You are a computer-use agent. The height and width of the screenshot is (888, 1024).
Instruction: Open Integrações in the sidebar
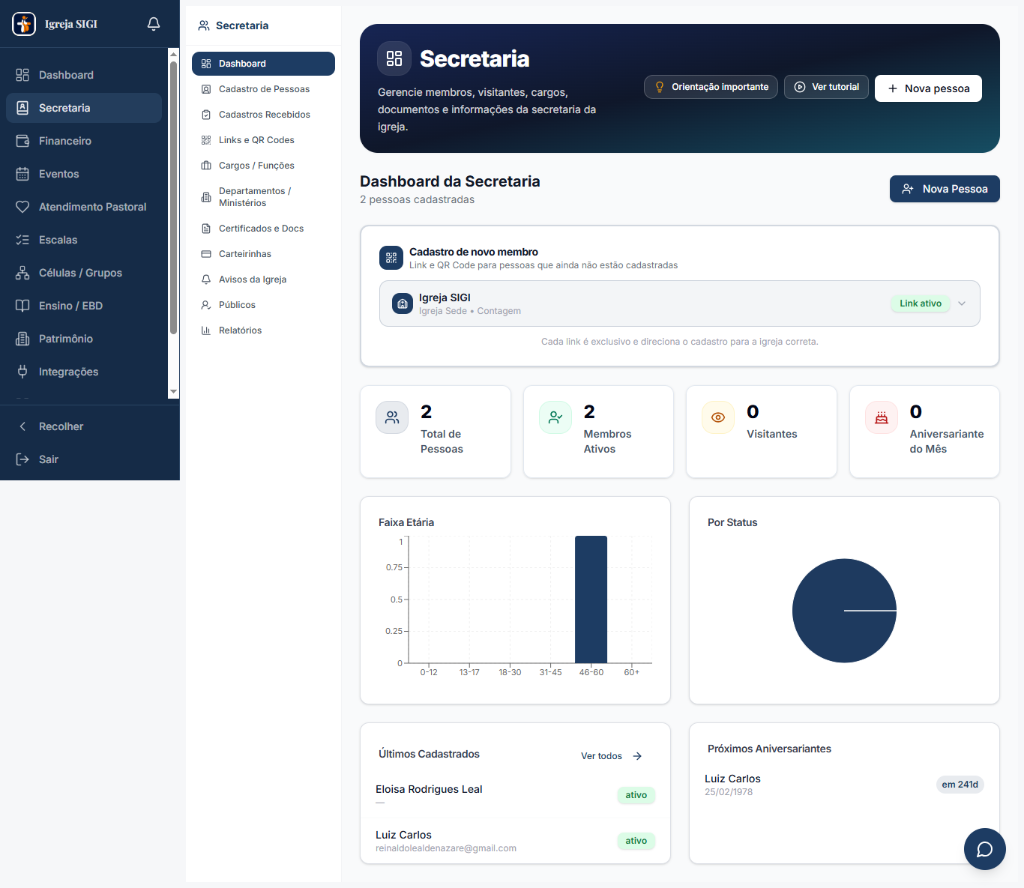pos(84,372)
